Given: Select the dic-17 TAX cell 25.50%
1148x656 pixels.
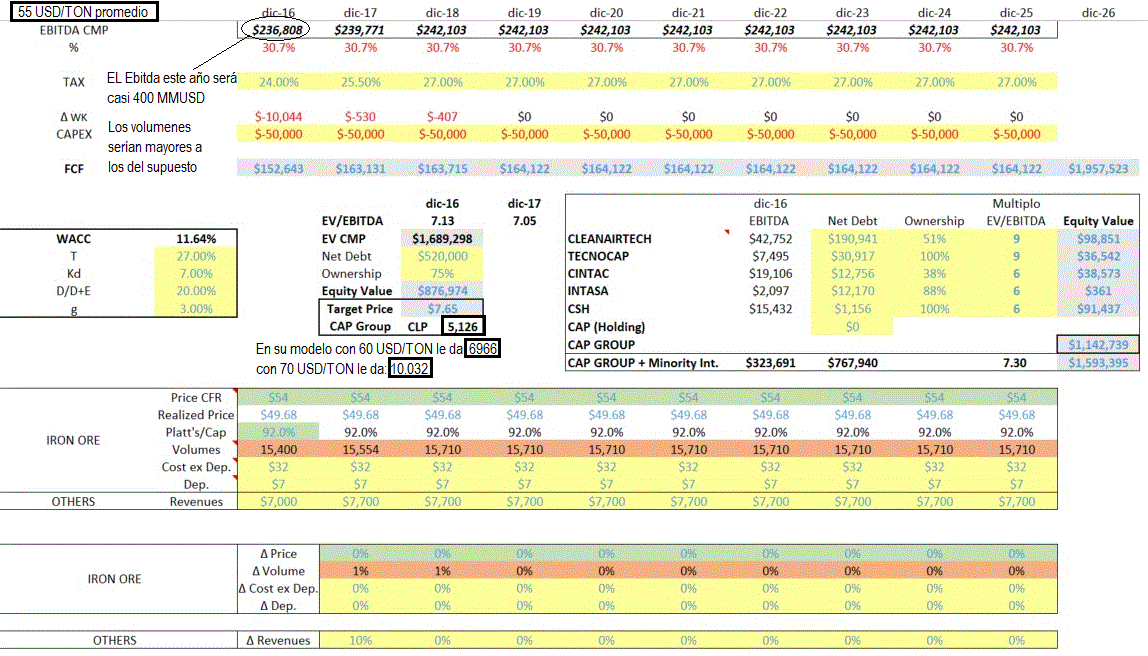Looking at the screenshot, I should point(360,82).
